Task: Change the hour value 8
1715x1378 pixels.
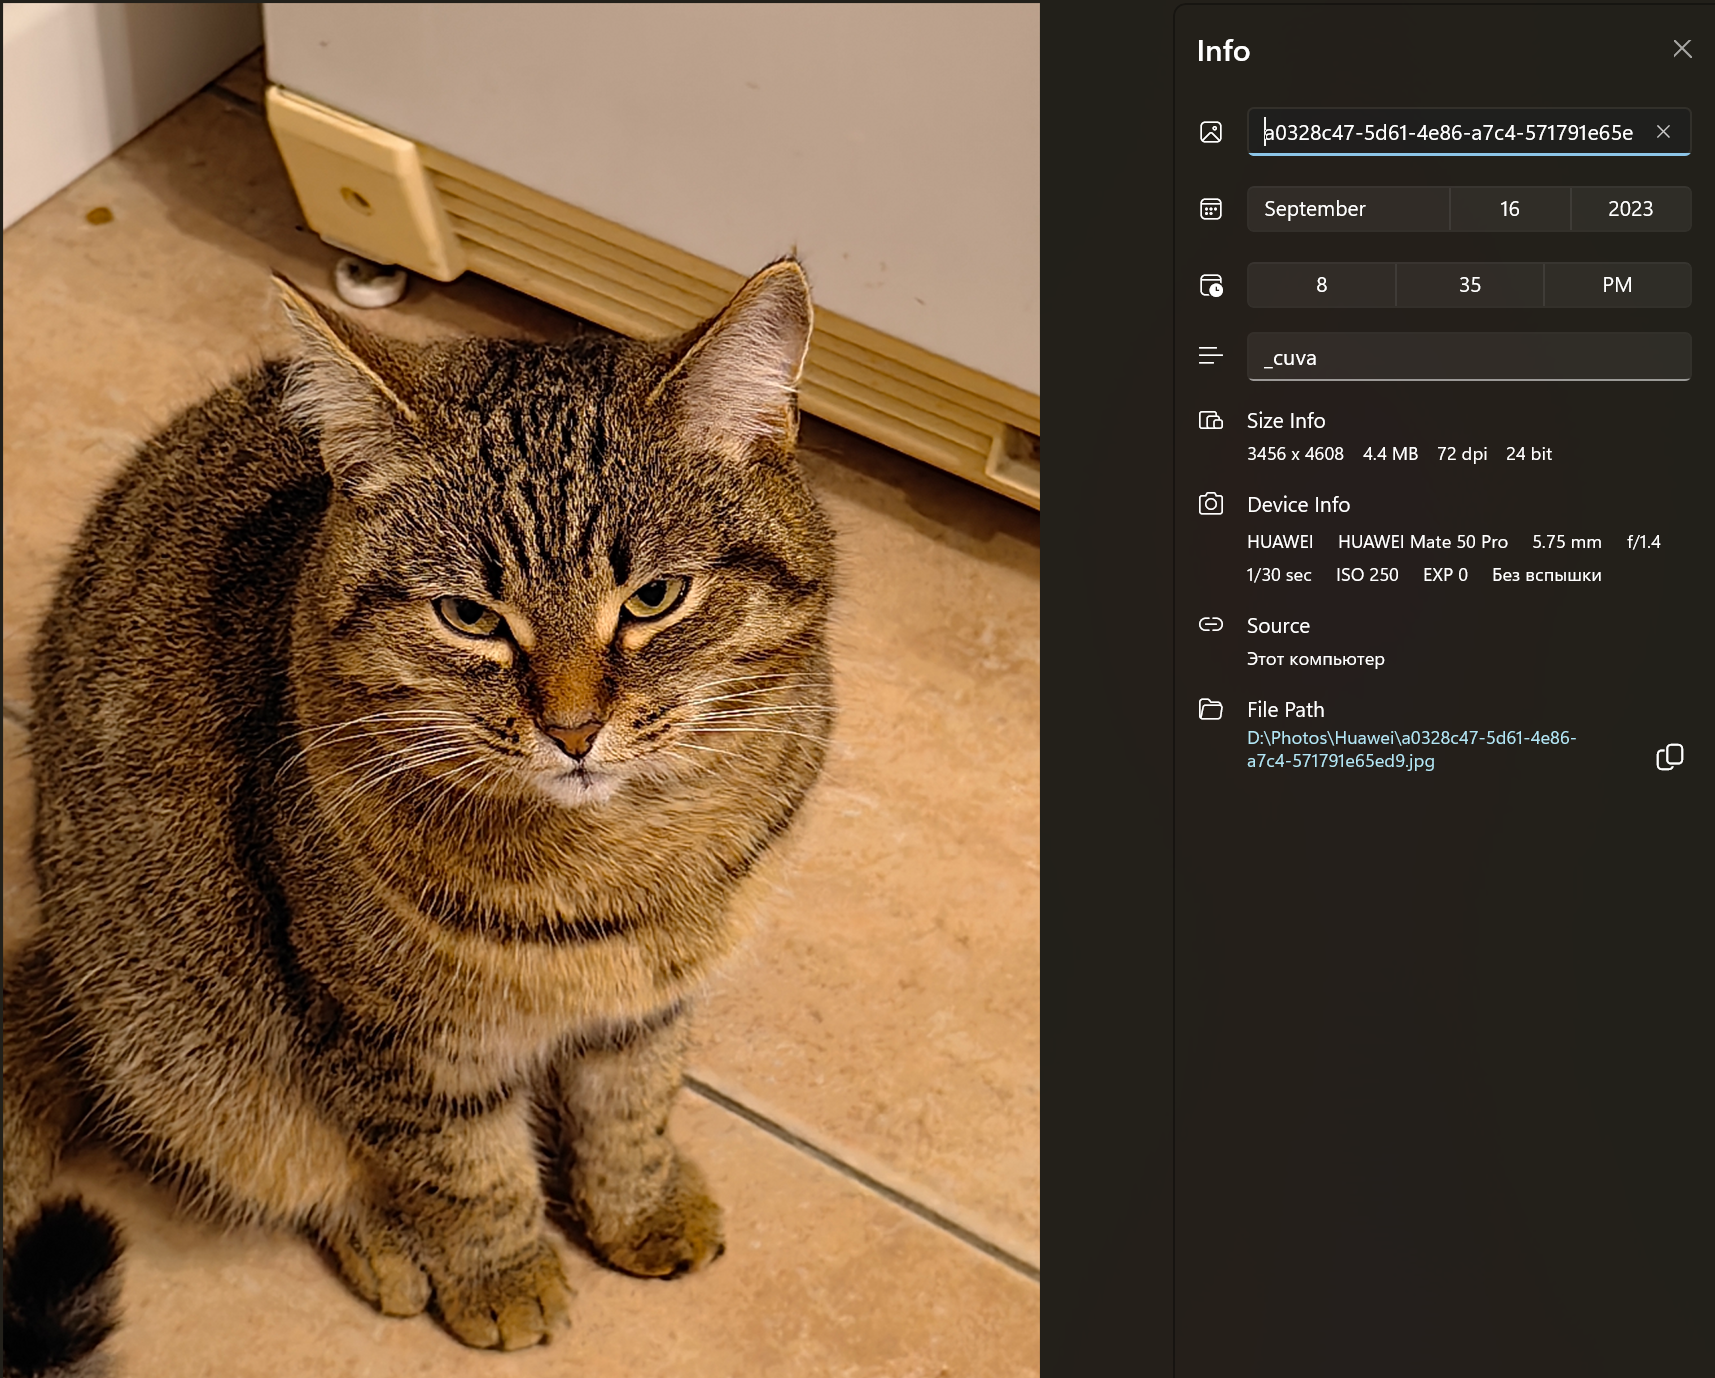Action: click(x=1321, y=285)
